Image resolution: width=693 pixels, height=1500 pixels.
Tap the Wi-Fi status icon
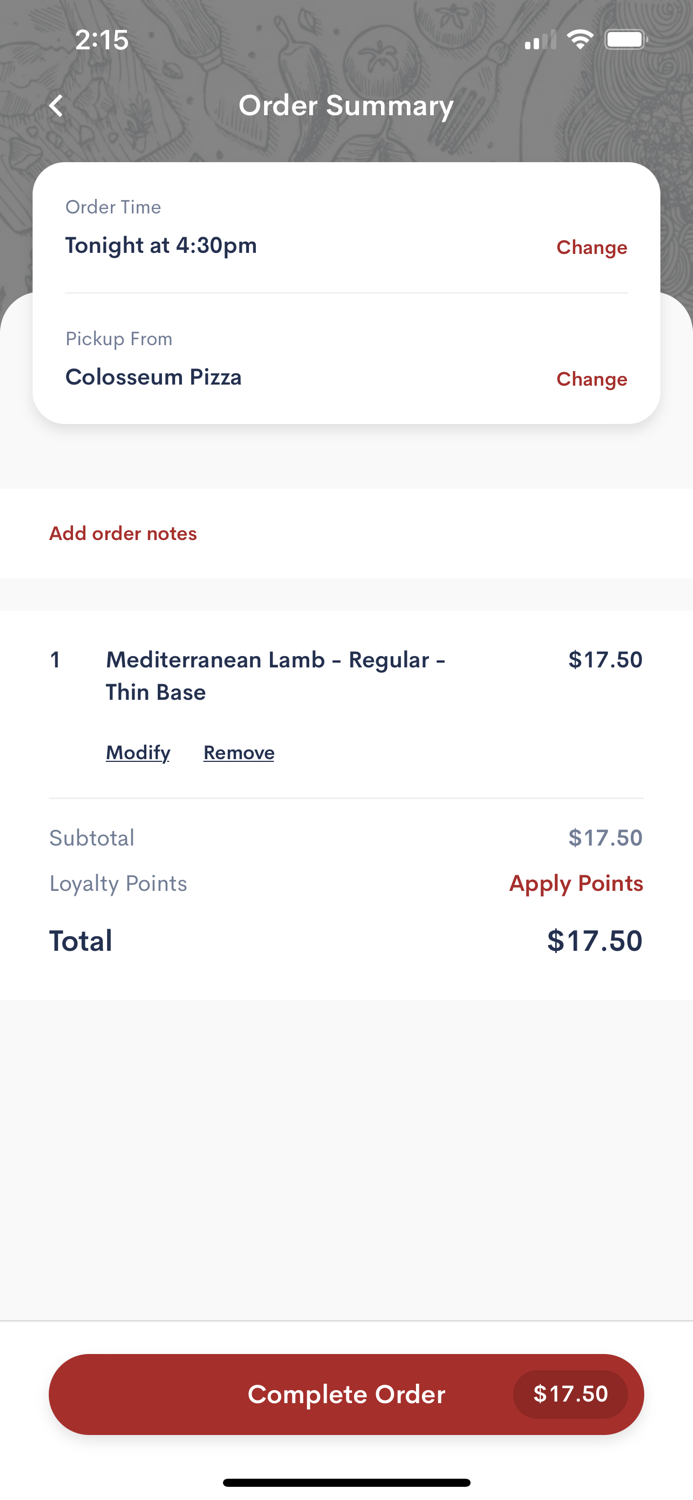[580, 40]
